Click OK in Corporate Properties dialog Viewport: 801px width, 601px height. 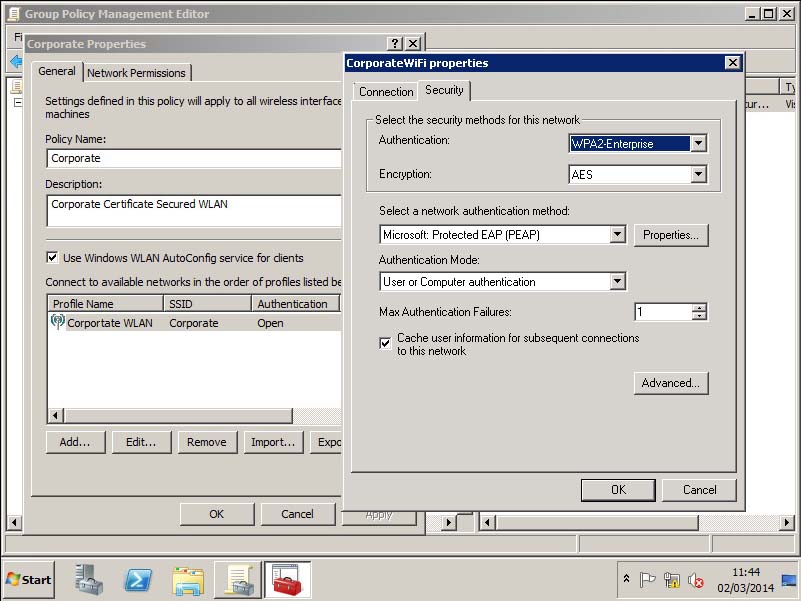217,514
